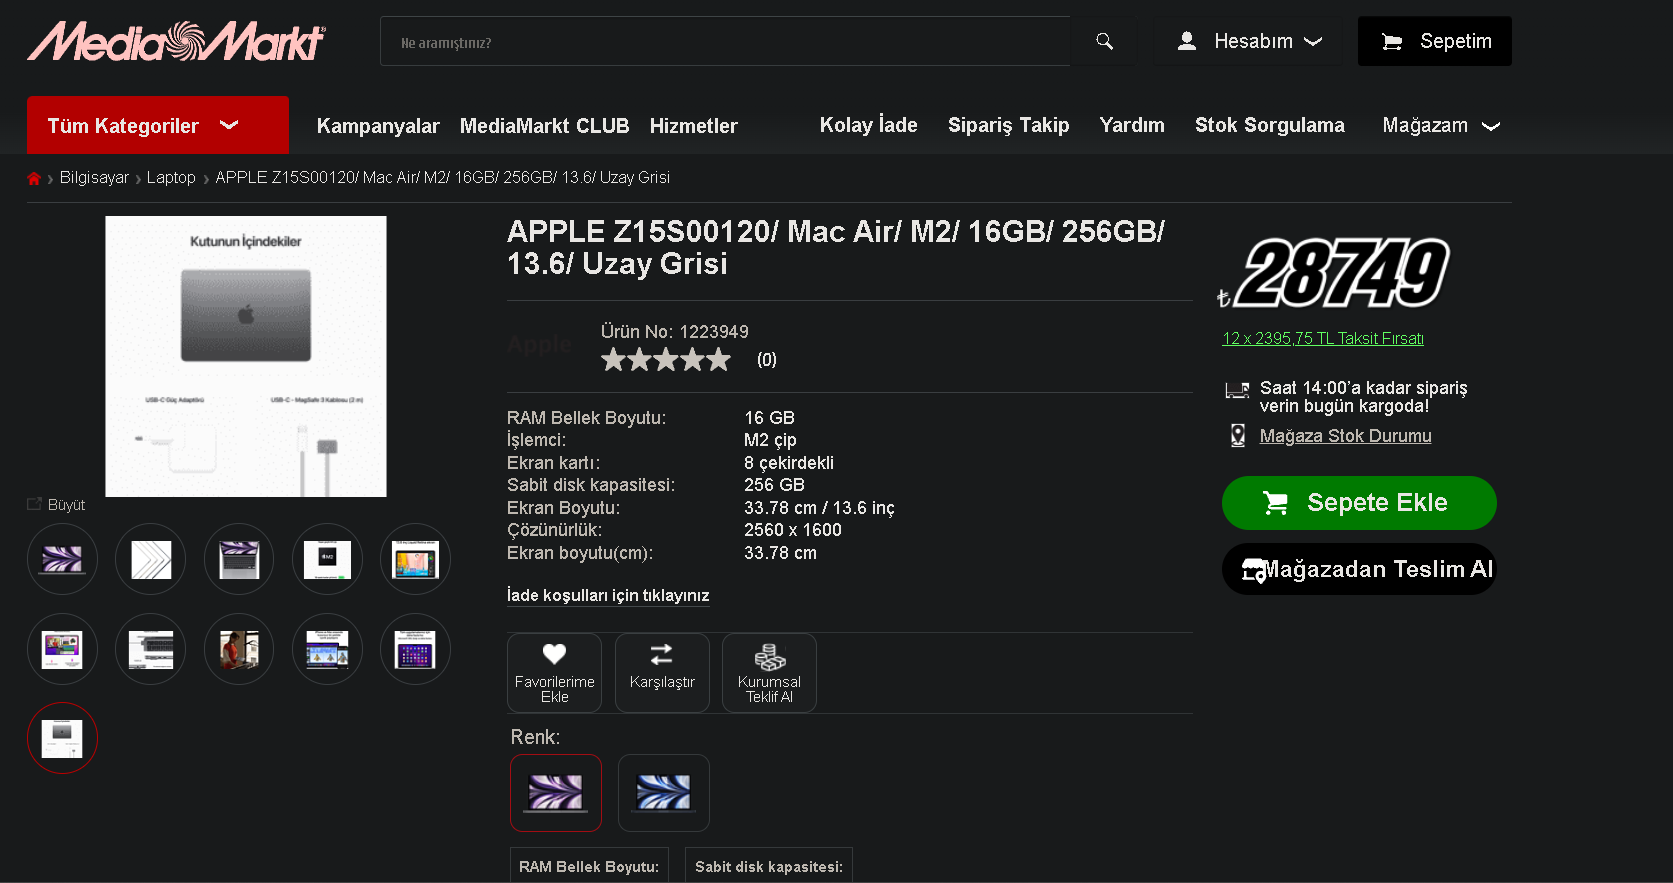
Task: Open Yardım page
Action: coord(1132,125)
